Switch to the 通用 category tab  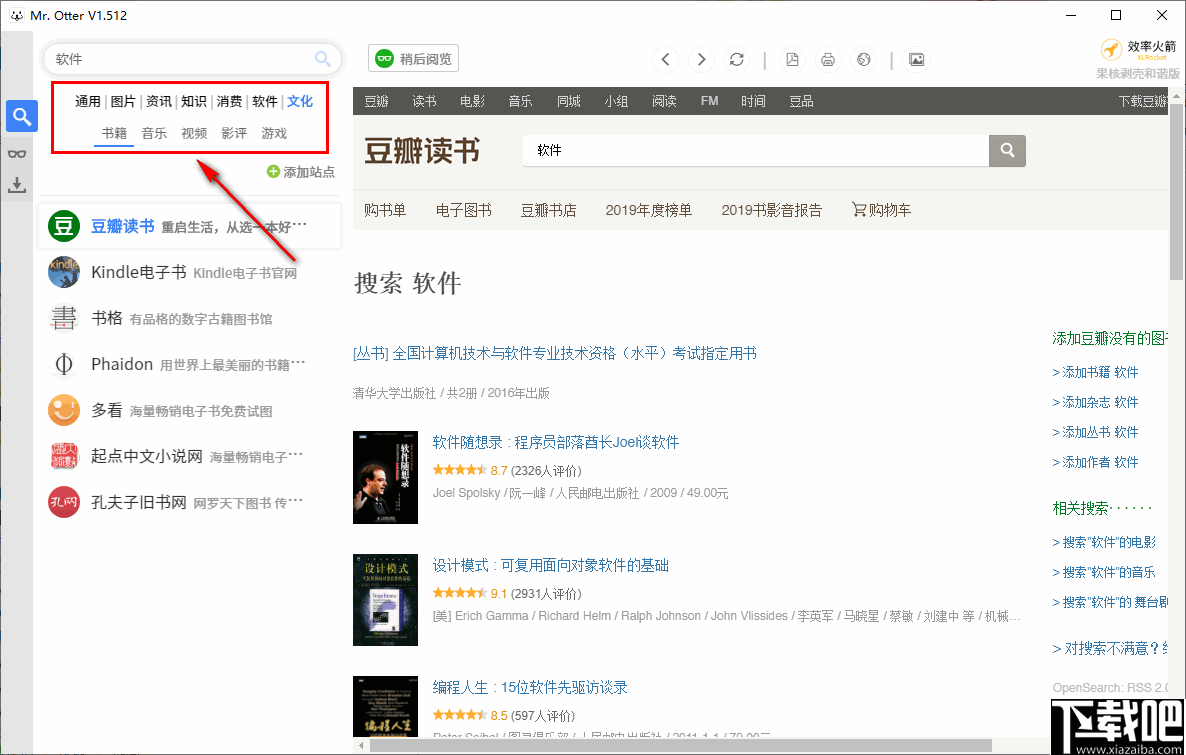pos(88,101)
